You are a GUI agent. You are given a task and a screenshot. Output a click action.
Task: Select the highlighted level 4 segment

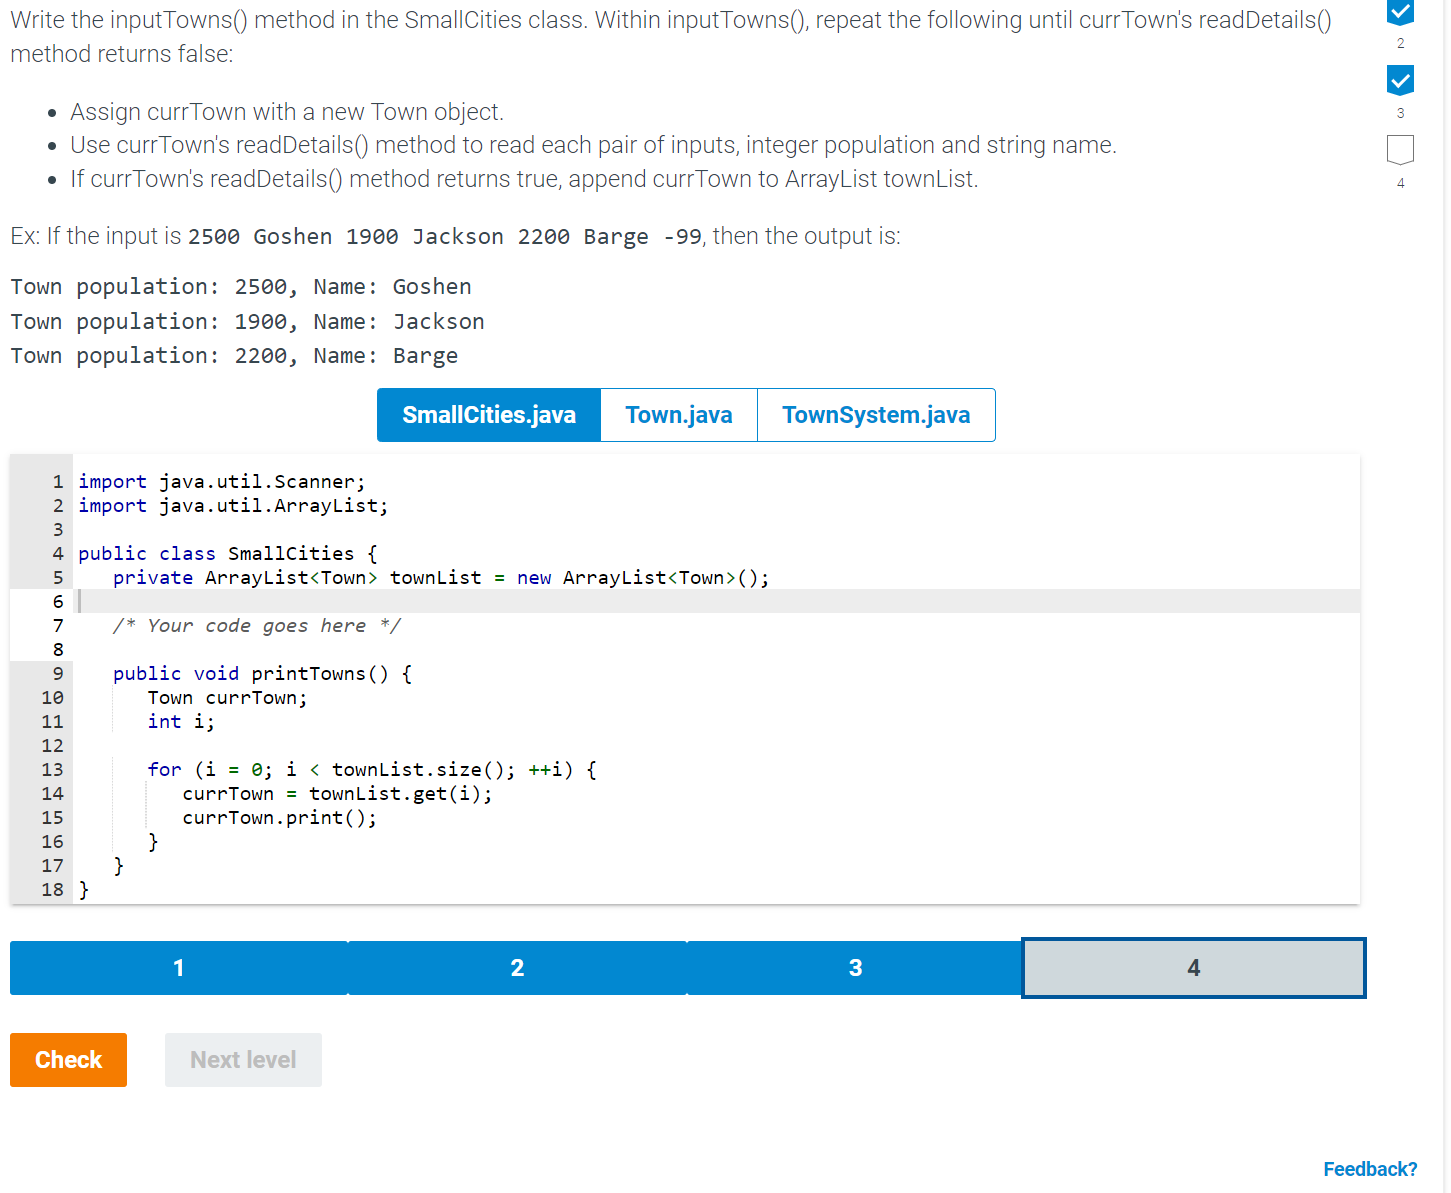point(1193,967)
